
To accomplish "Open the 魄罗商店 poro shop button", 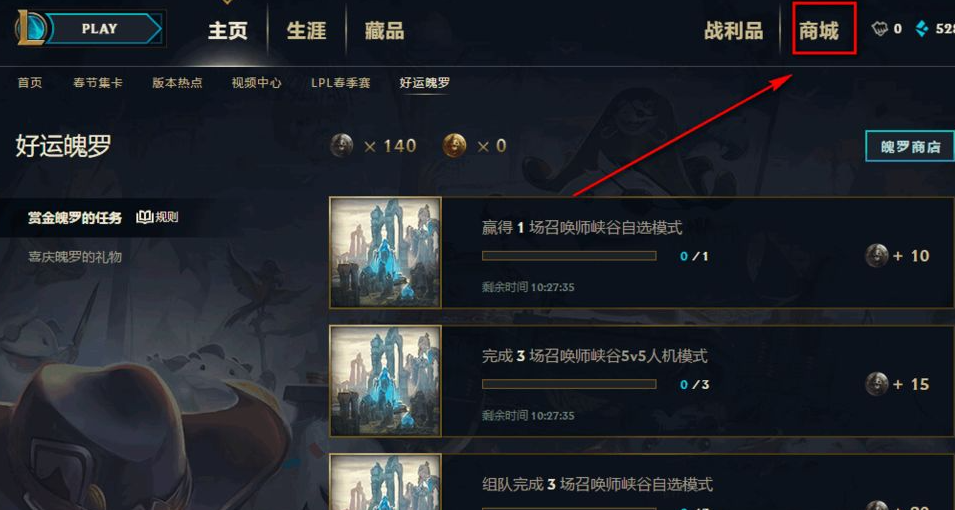I will pos(910,146).
